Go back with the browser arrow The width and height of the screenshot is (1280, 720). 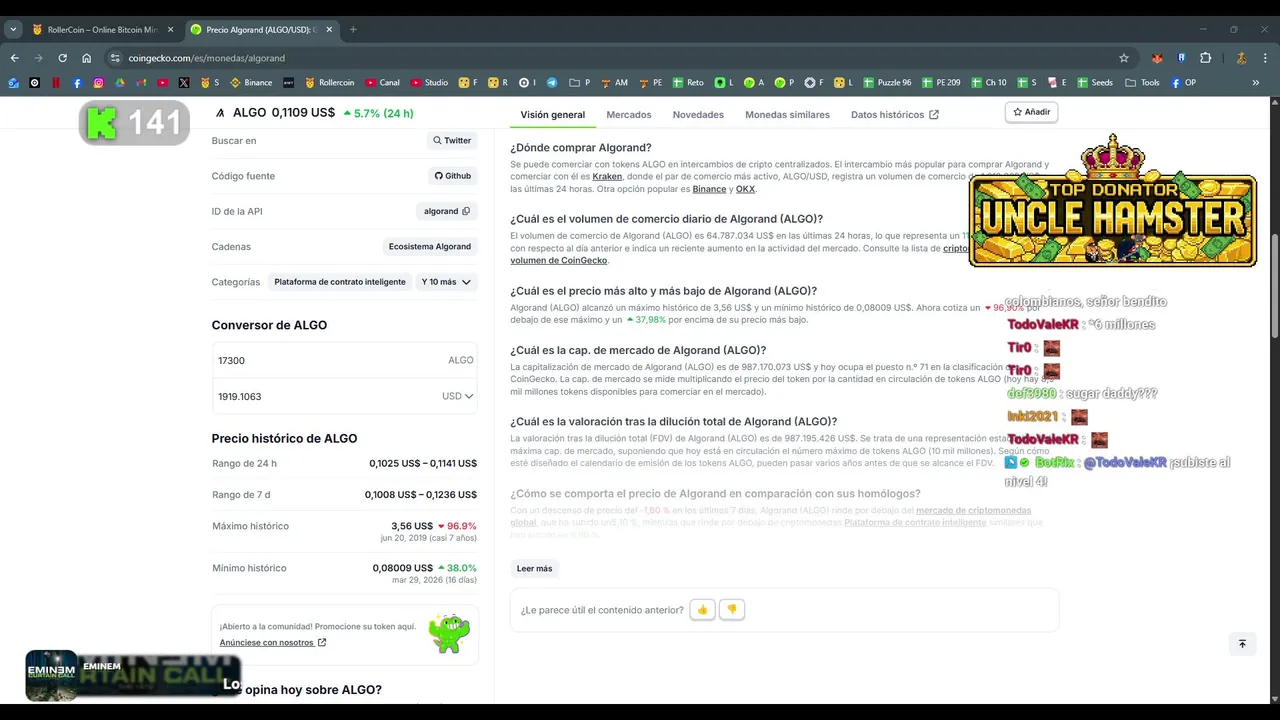point(14,58)
